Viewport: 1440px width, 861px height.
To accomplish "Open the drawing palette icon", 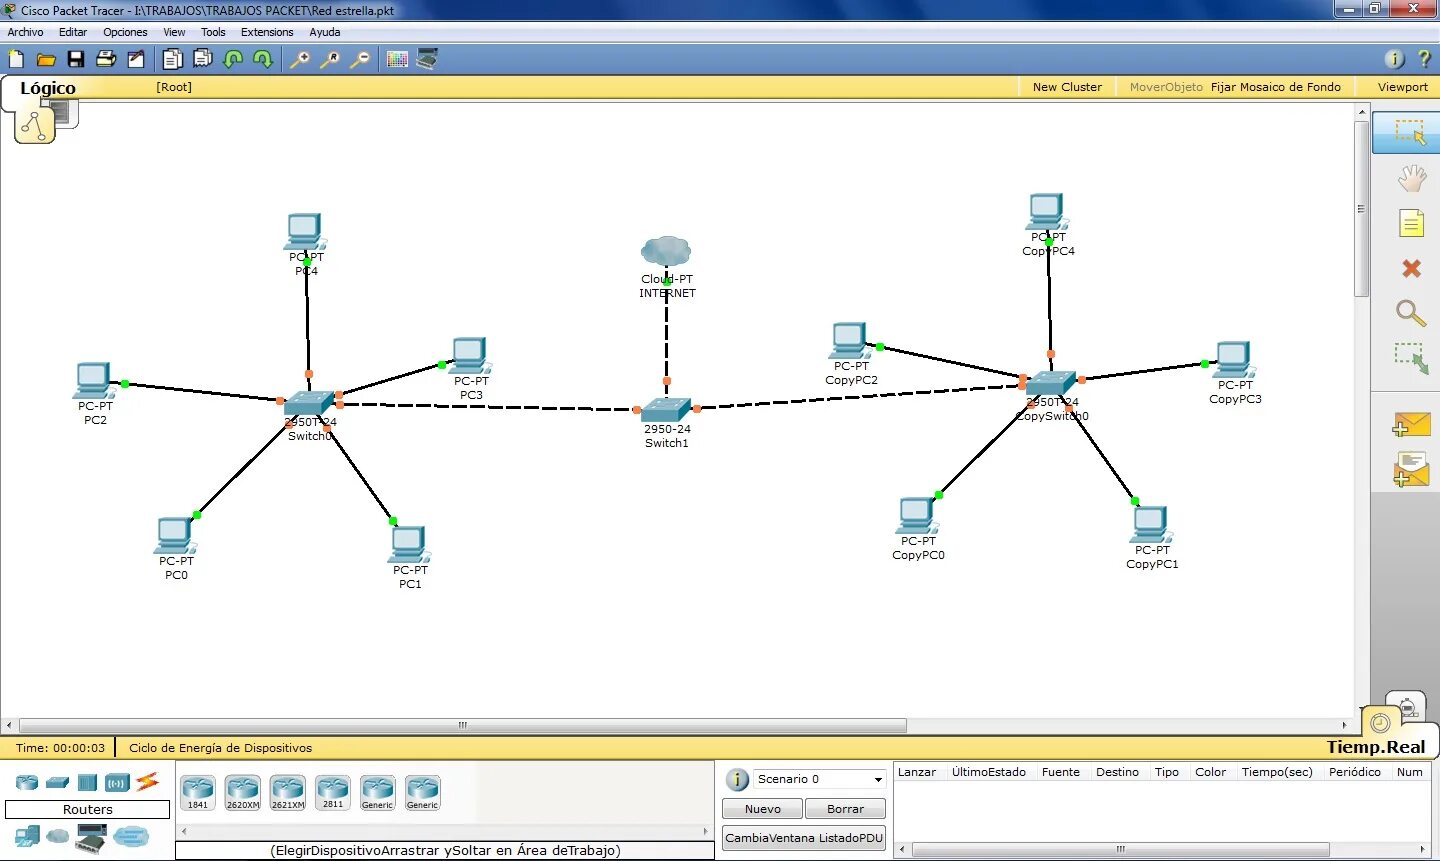I will [x=397, y=60].
